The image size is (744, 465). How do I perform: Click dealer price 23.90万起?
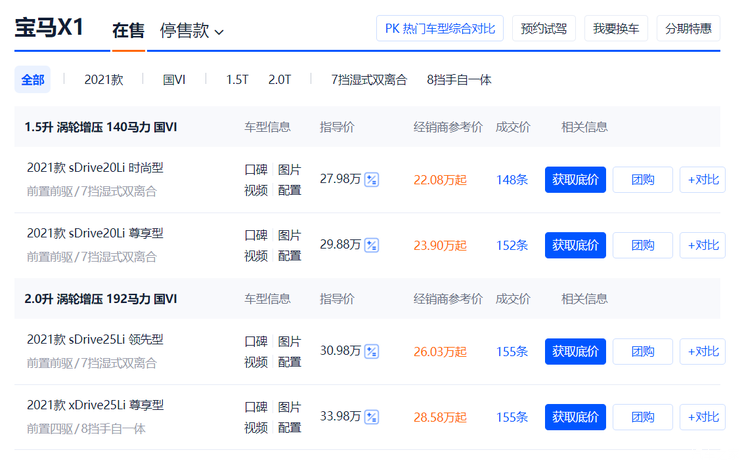click(440, 245)
